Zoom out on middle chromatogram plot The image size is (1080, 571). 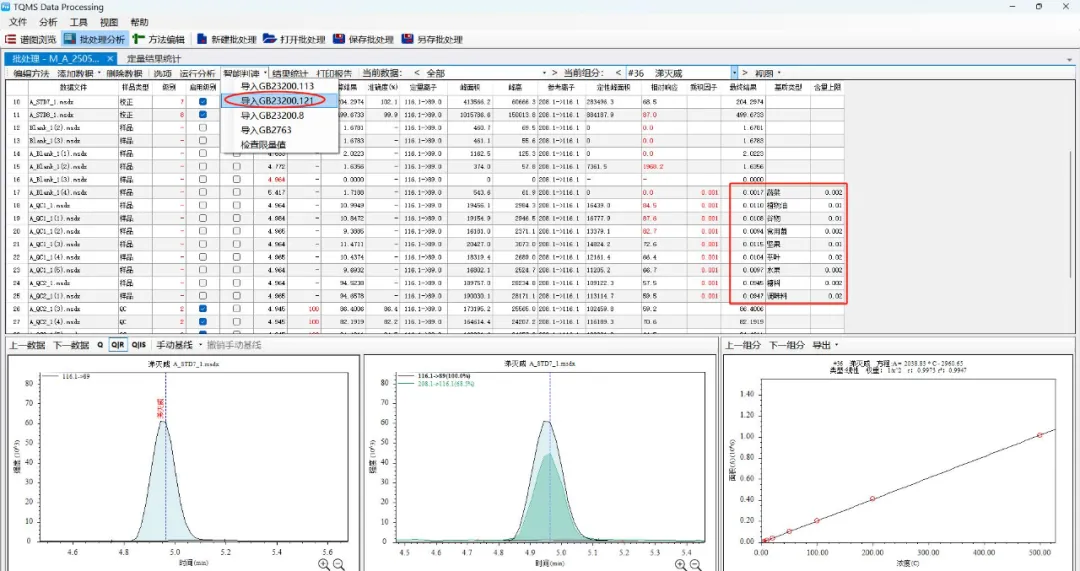coord(695,564)
